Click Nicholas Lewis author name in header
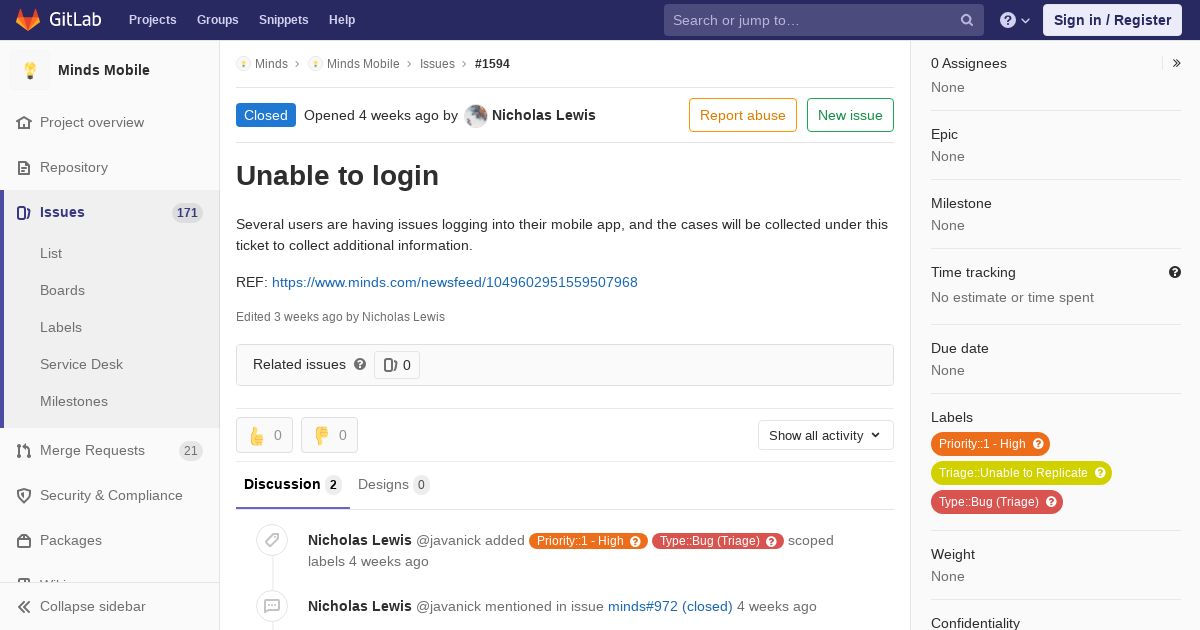1200x630 pixels. (x=544, y=115)
